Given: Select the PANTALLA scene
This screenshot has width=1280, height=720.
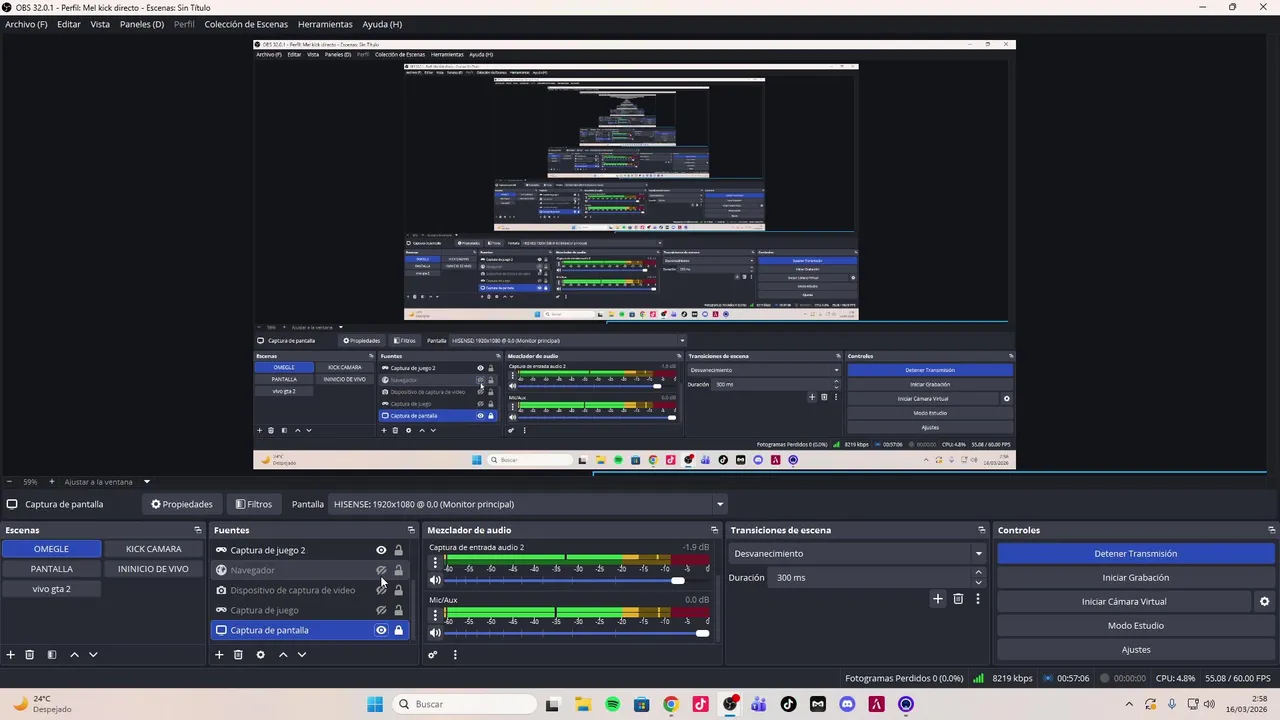Looking at the screenshot, I should point(52,569).
